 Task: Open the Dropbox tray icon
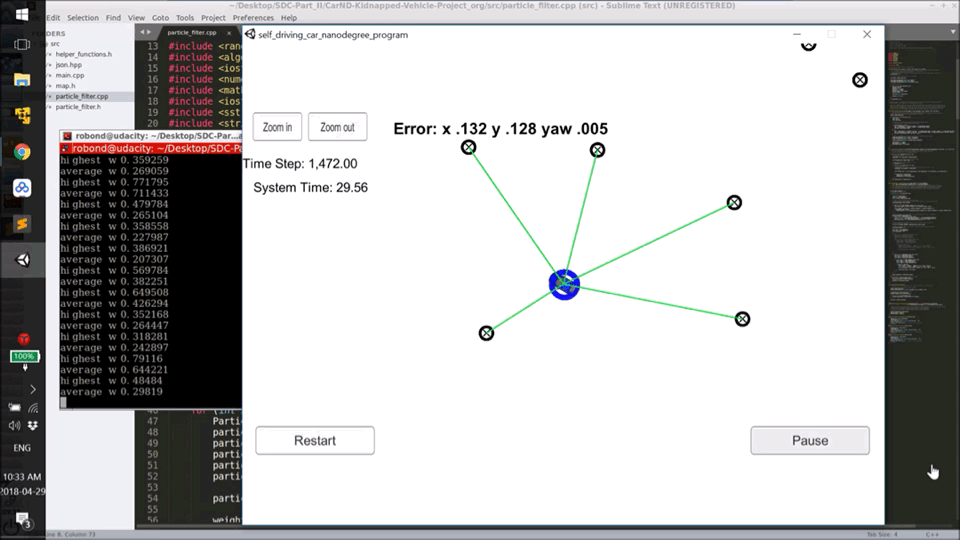33,426
